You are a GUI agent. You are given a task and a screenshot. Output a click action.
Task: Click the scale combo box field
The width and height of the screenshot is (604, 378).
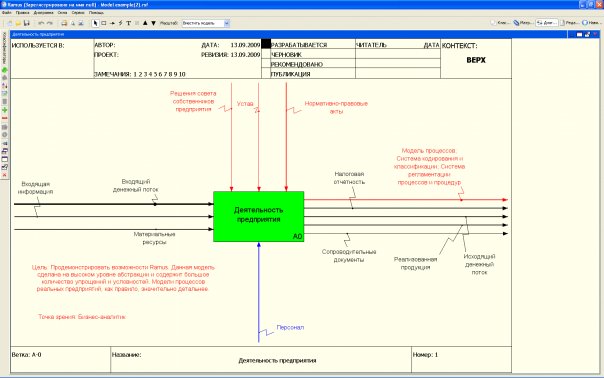point(205,23)
